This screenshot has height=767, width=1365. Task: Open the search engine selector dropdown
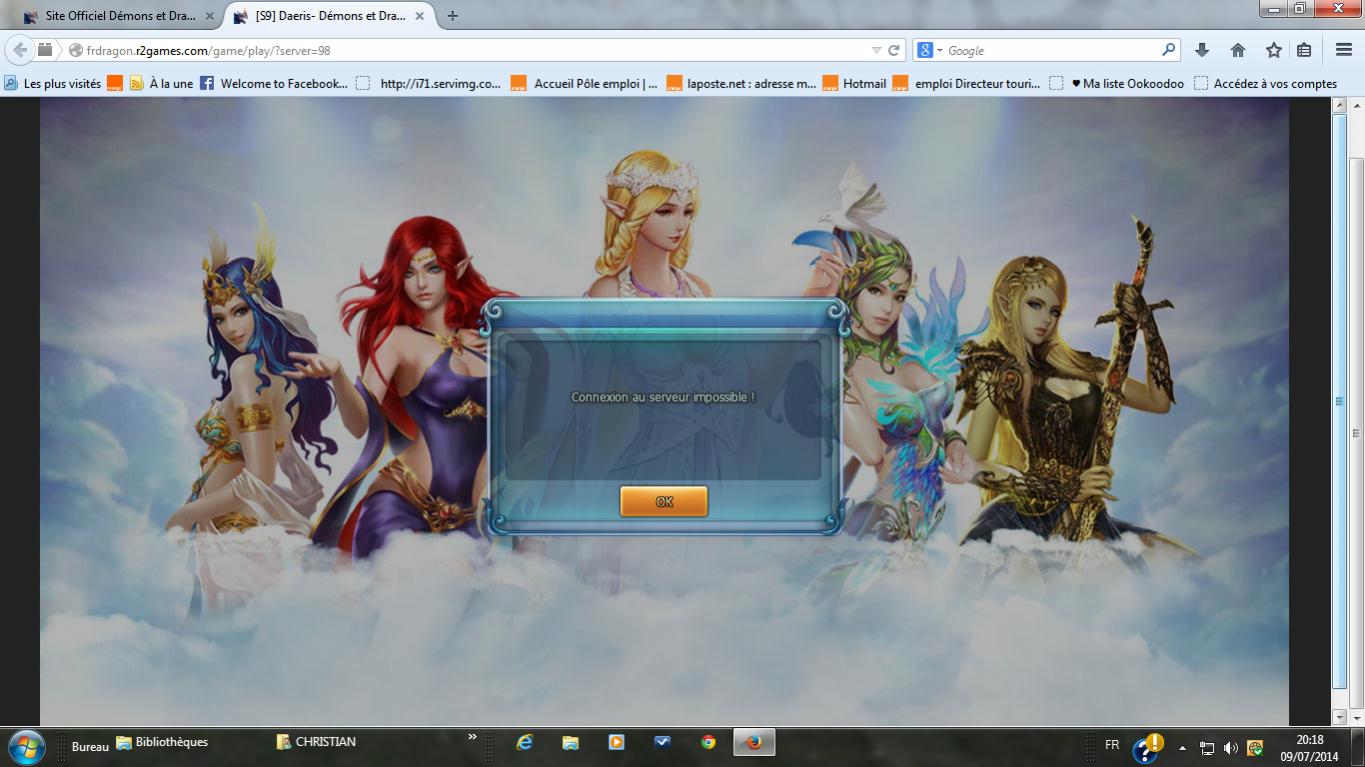[x=930, y=50]
